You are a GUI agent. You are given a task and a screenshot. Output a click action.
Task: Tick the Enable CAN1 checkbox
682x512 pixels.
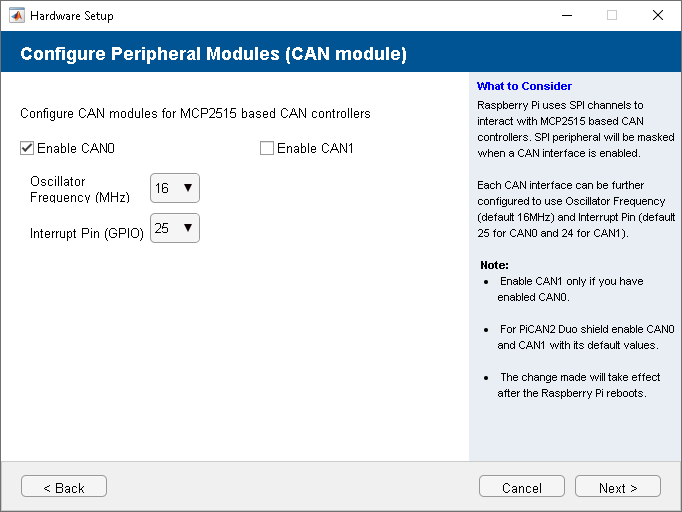[267, 149]
